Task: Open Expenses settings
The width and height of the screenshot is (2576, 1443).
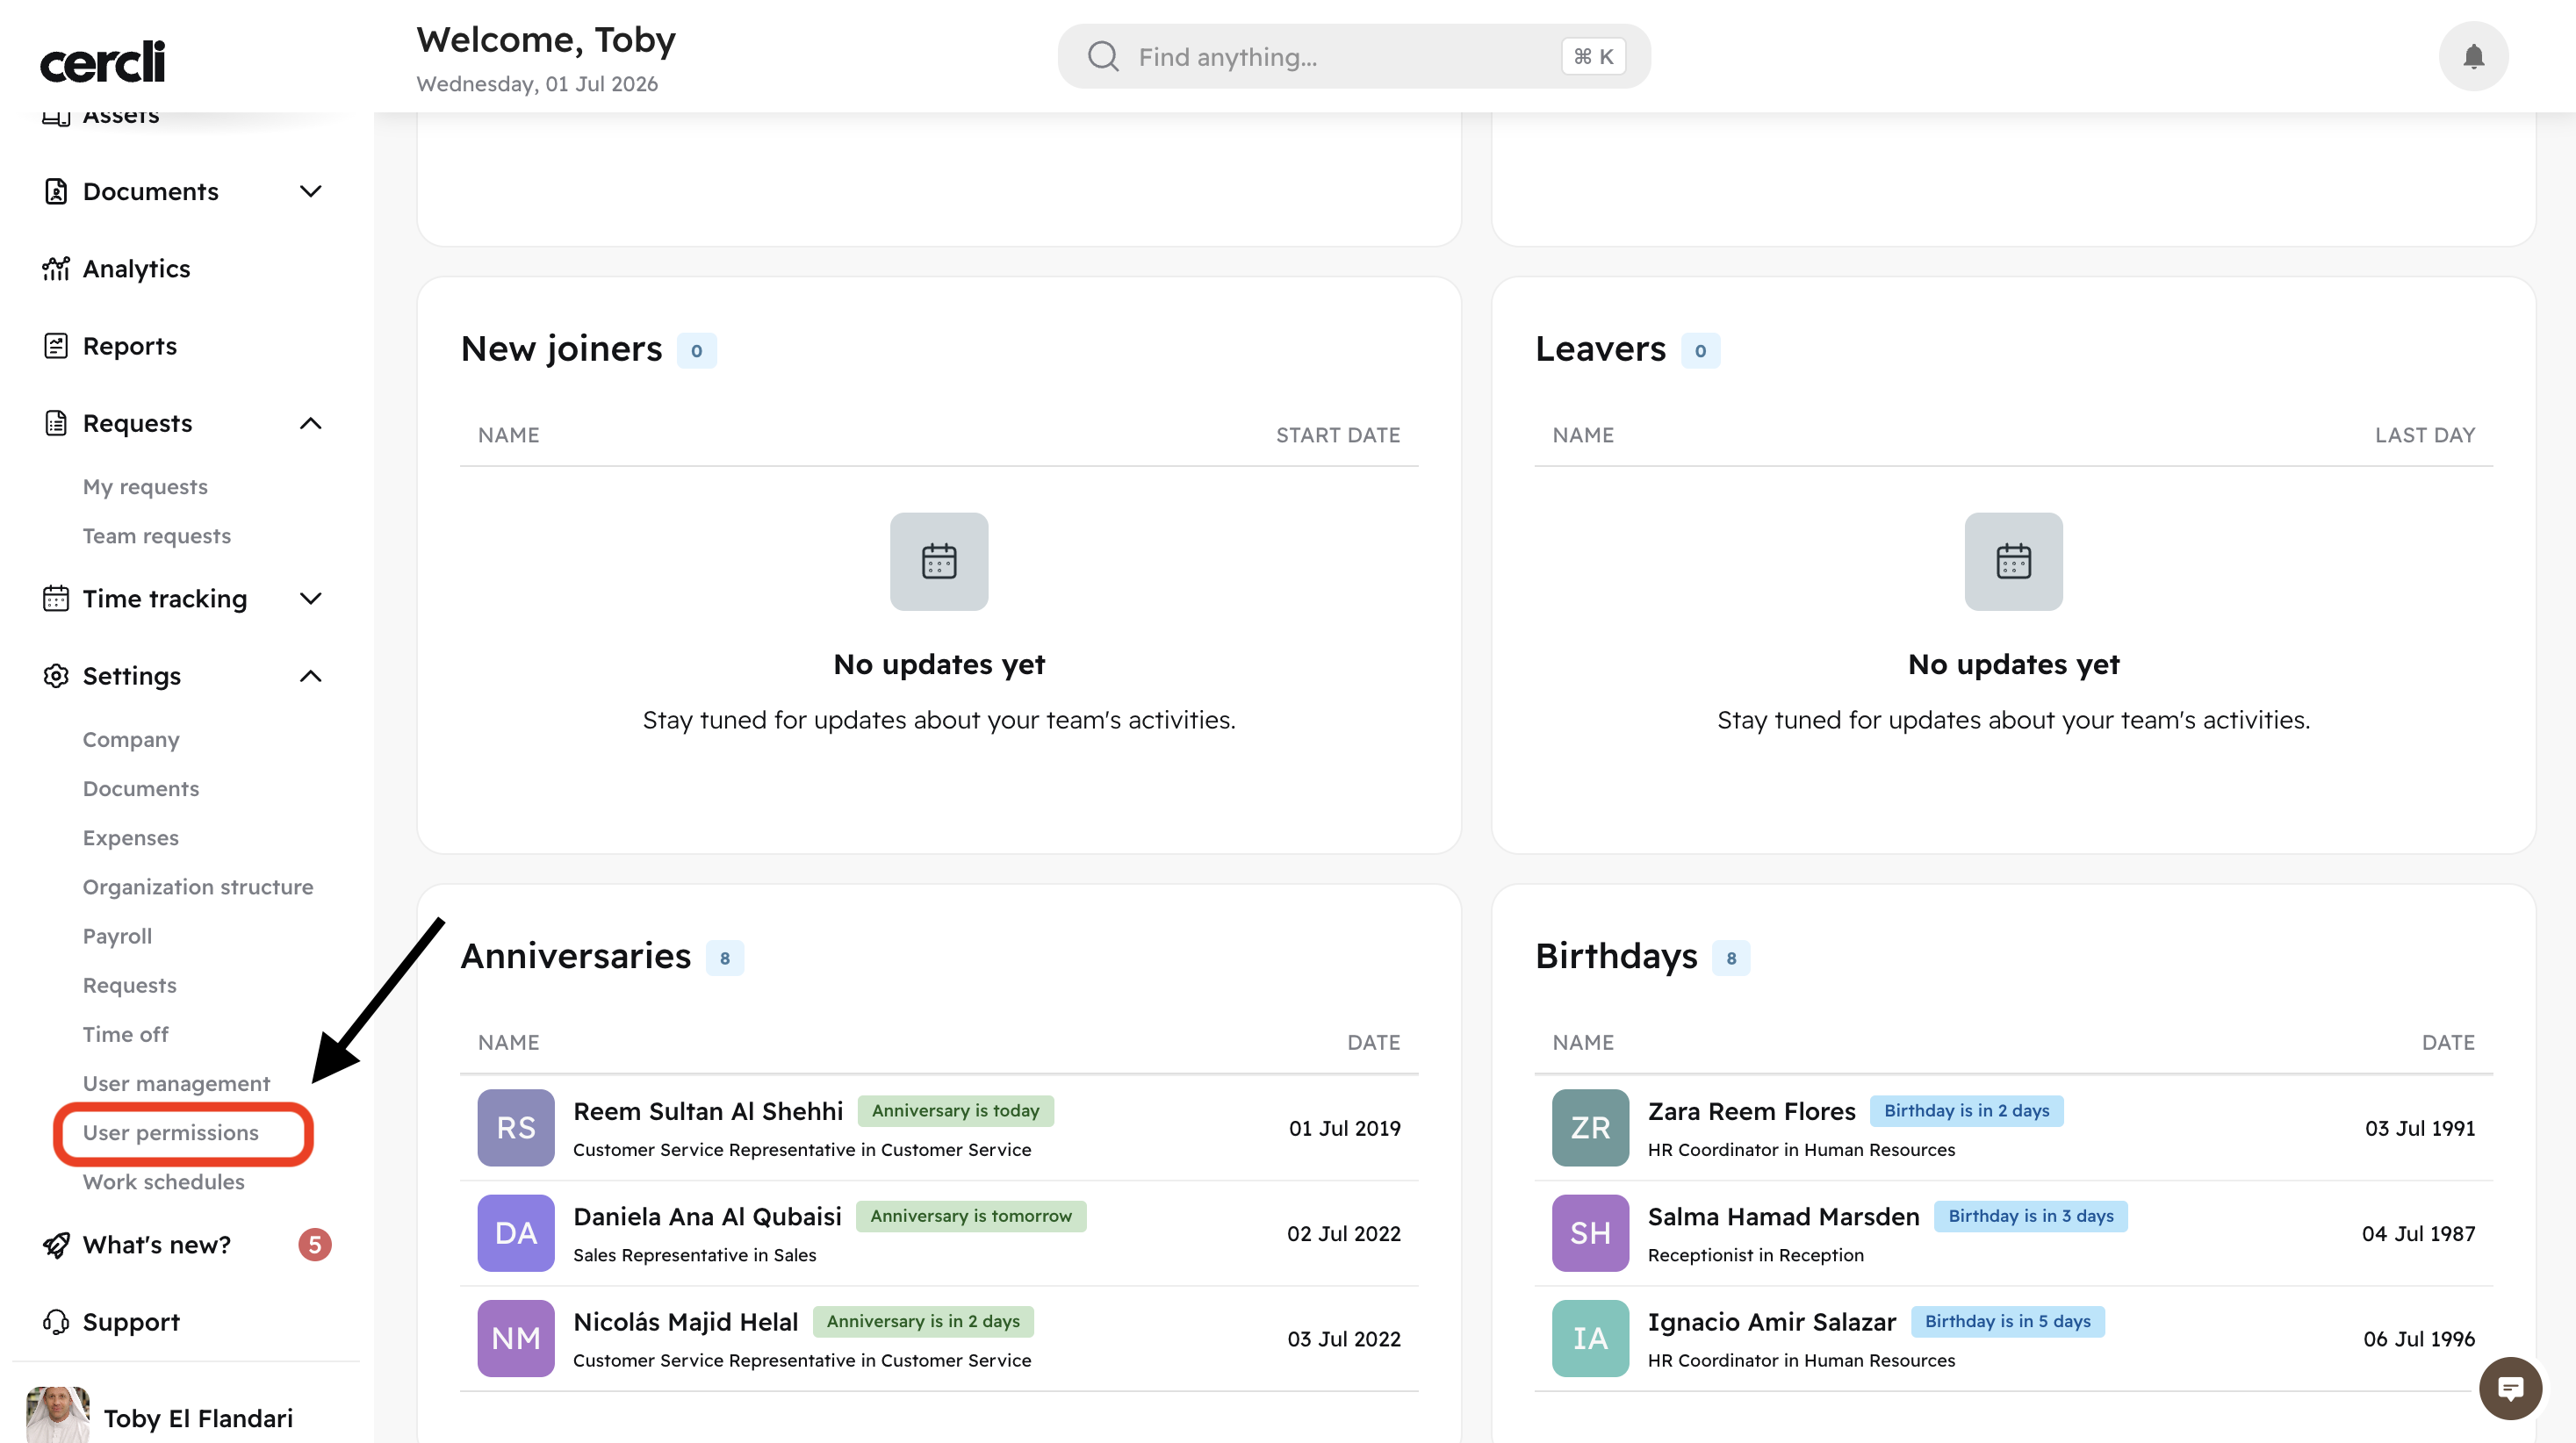Action: 131,837
